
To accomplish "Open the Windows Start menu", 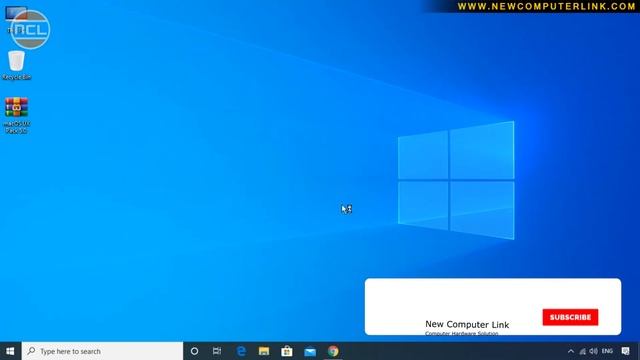I will 11,351.
